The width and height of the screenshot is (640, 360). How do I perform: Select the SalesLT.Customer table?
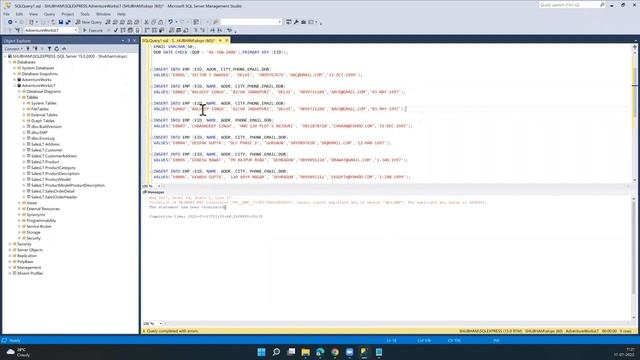(47, 150)
